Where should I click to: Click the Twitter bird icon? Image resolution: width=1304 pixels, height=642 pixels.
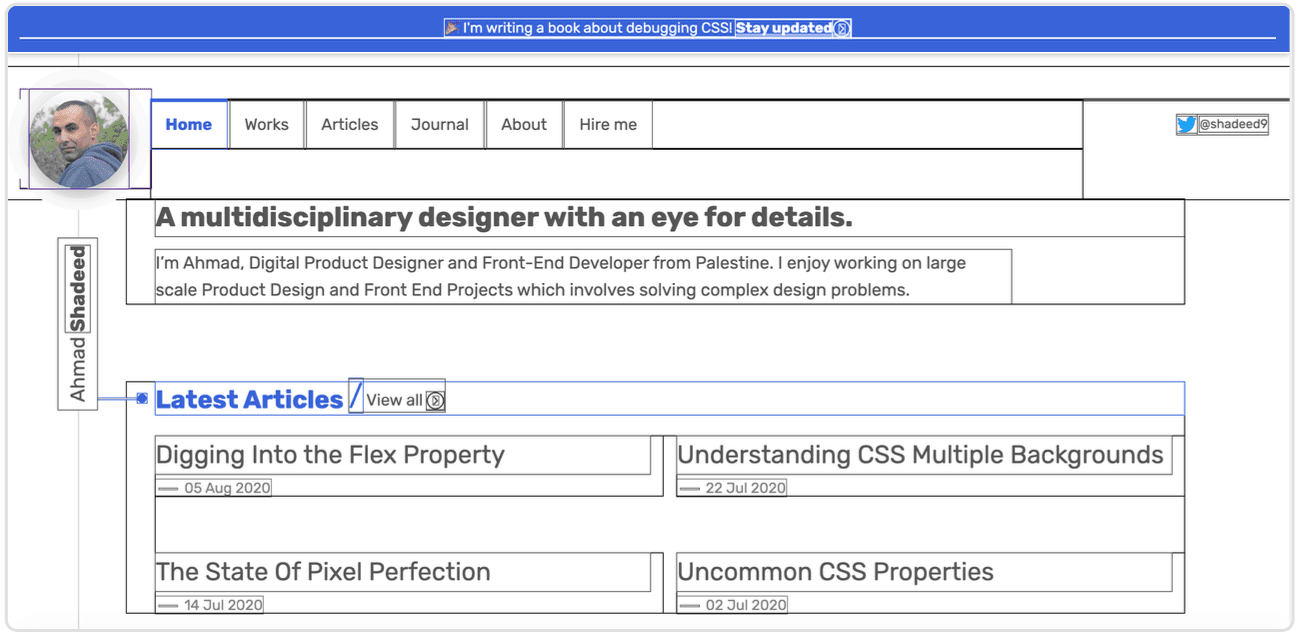pyautogui.click(x=1186, y=125)
